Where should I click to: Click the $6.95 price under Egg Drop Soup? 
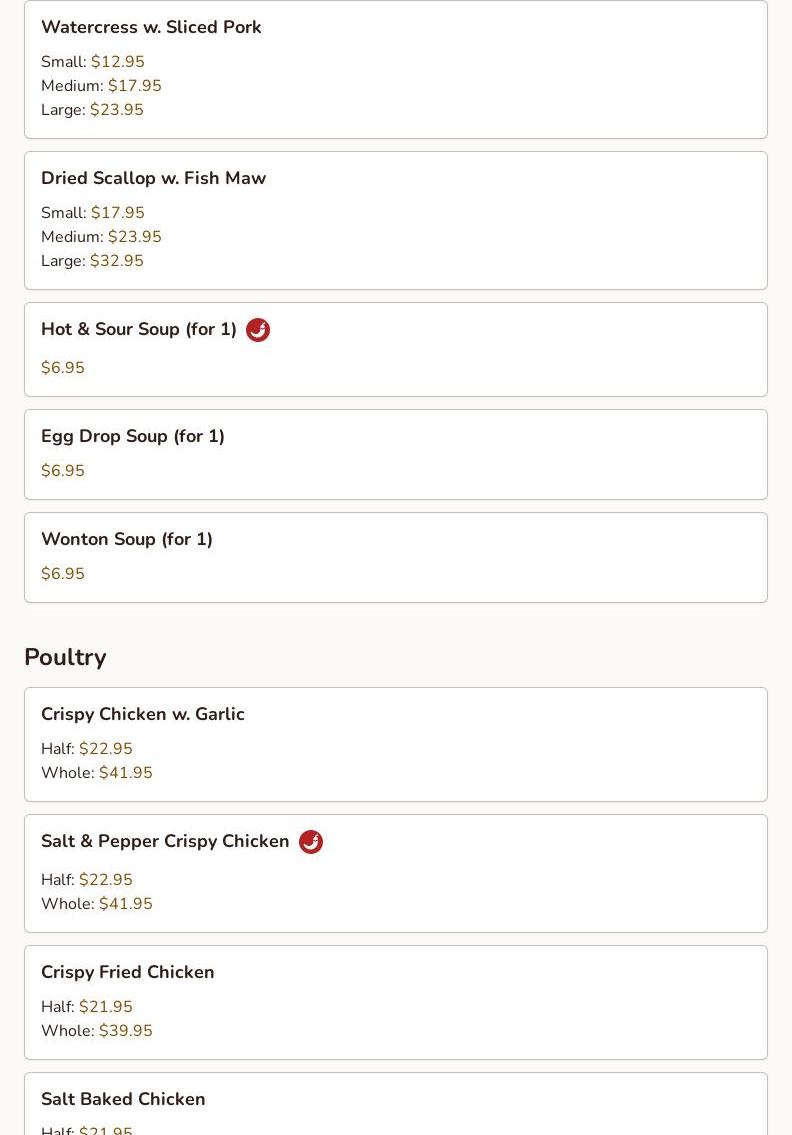coord(63,471)
